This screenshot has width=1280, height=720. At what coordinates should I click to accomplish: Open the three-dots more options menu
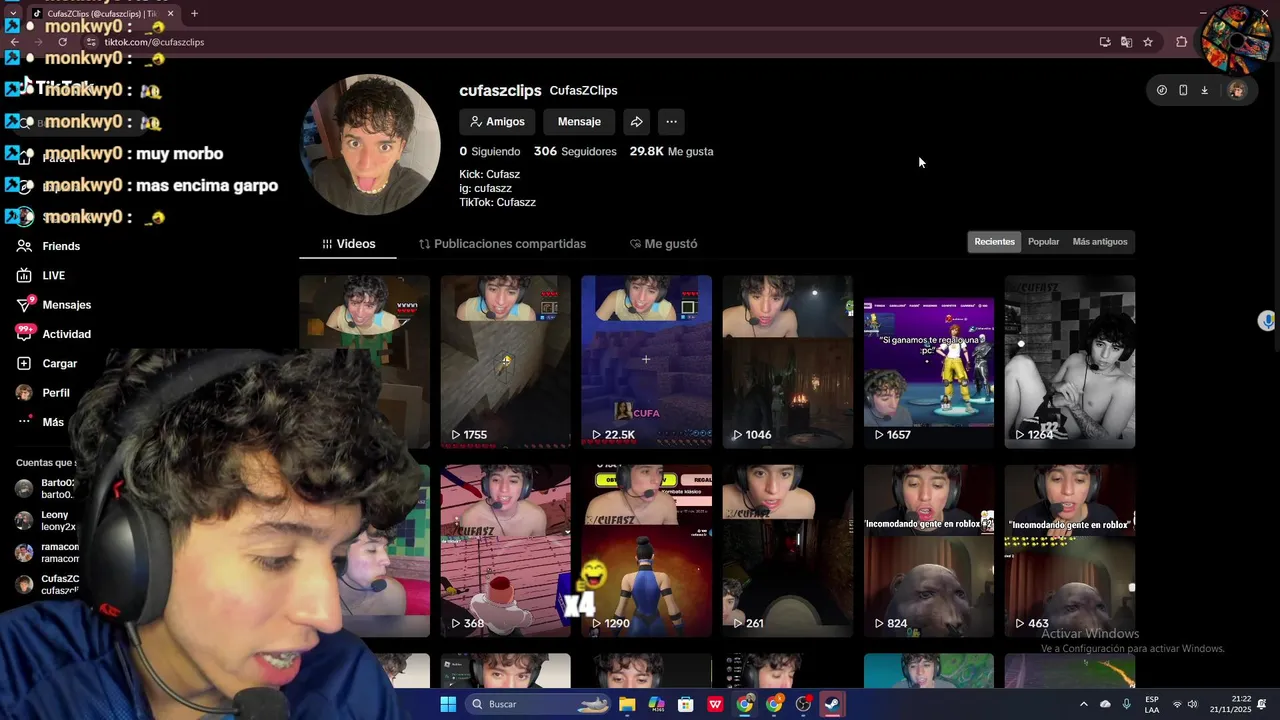click(x=671, y=122)
